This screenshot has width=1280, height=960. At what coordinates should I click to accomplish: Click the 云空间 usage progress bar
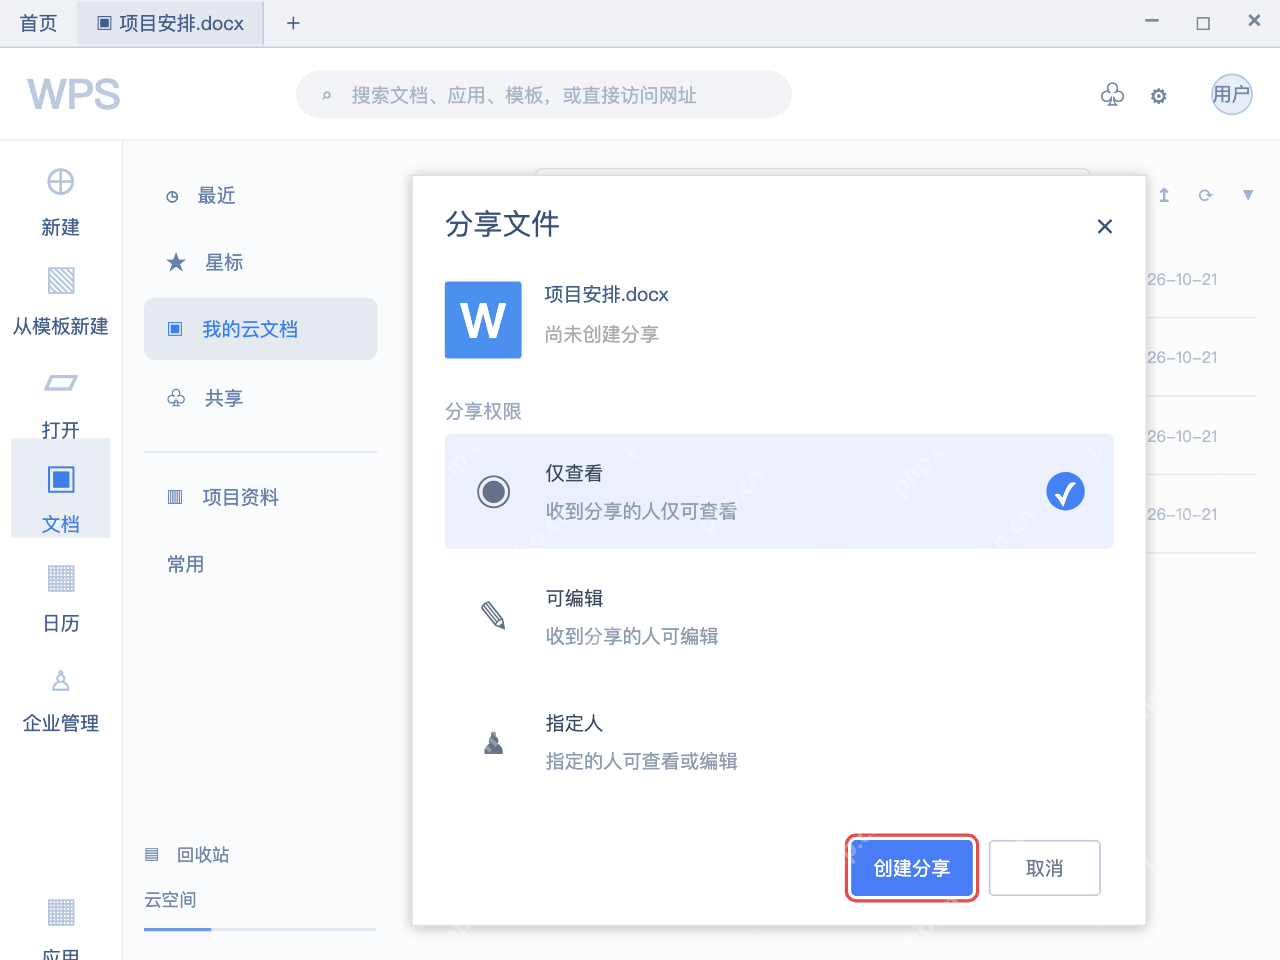point(260,929)
